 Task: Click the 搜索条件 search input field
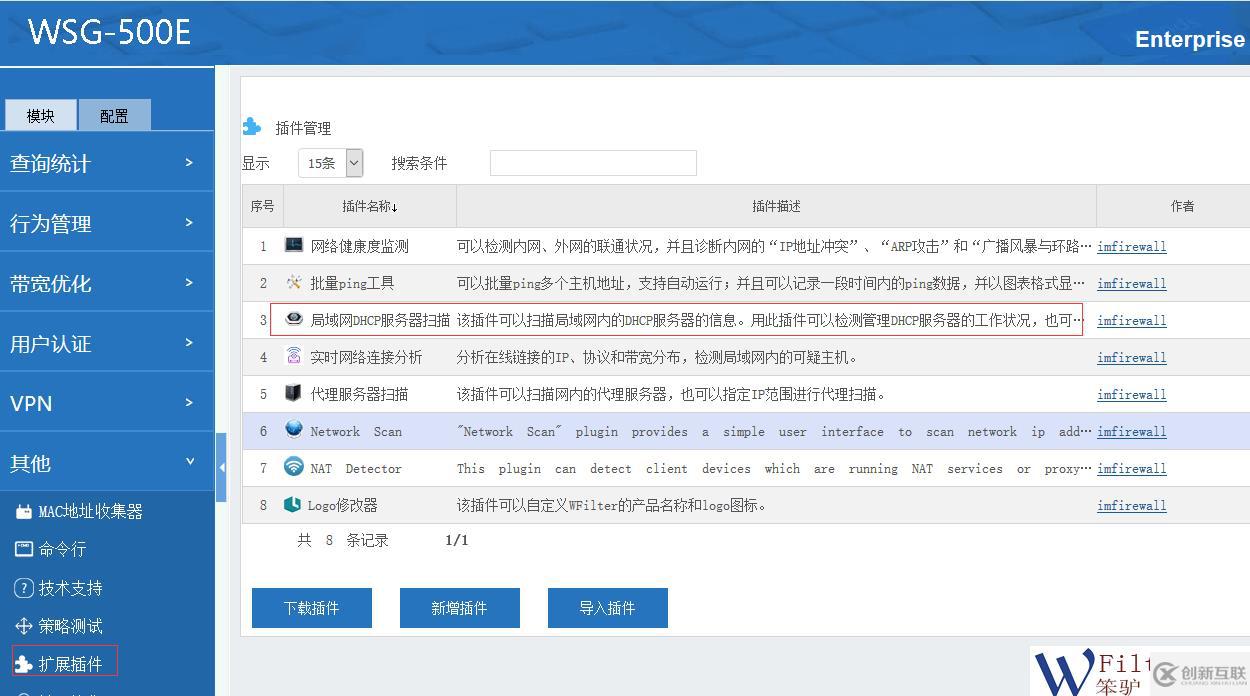pos(593,162)
